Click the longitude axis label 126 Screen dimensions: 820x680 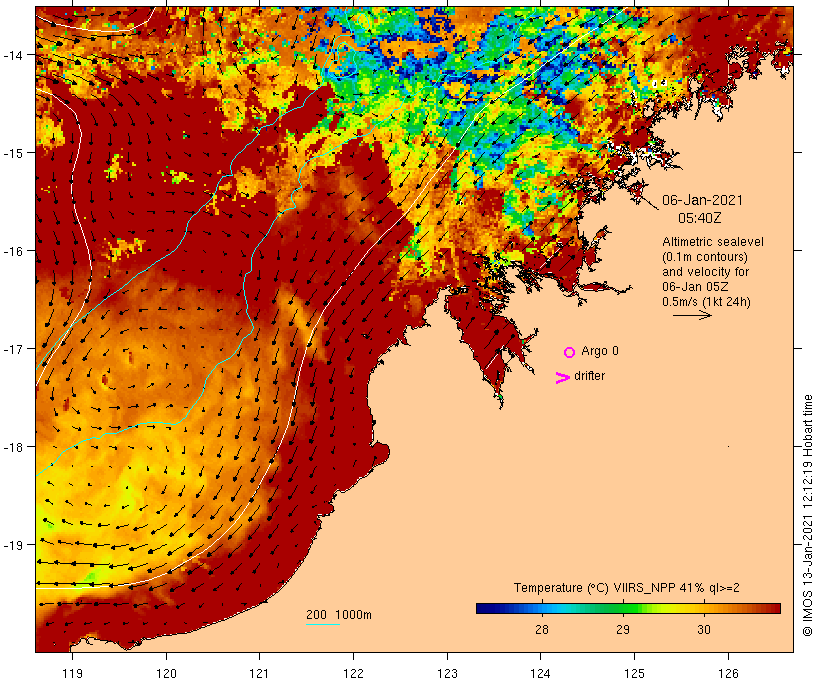(728, 673)
